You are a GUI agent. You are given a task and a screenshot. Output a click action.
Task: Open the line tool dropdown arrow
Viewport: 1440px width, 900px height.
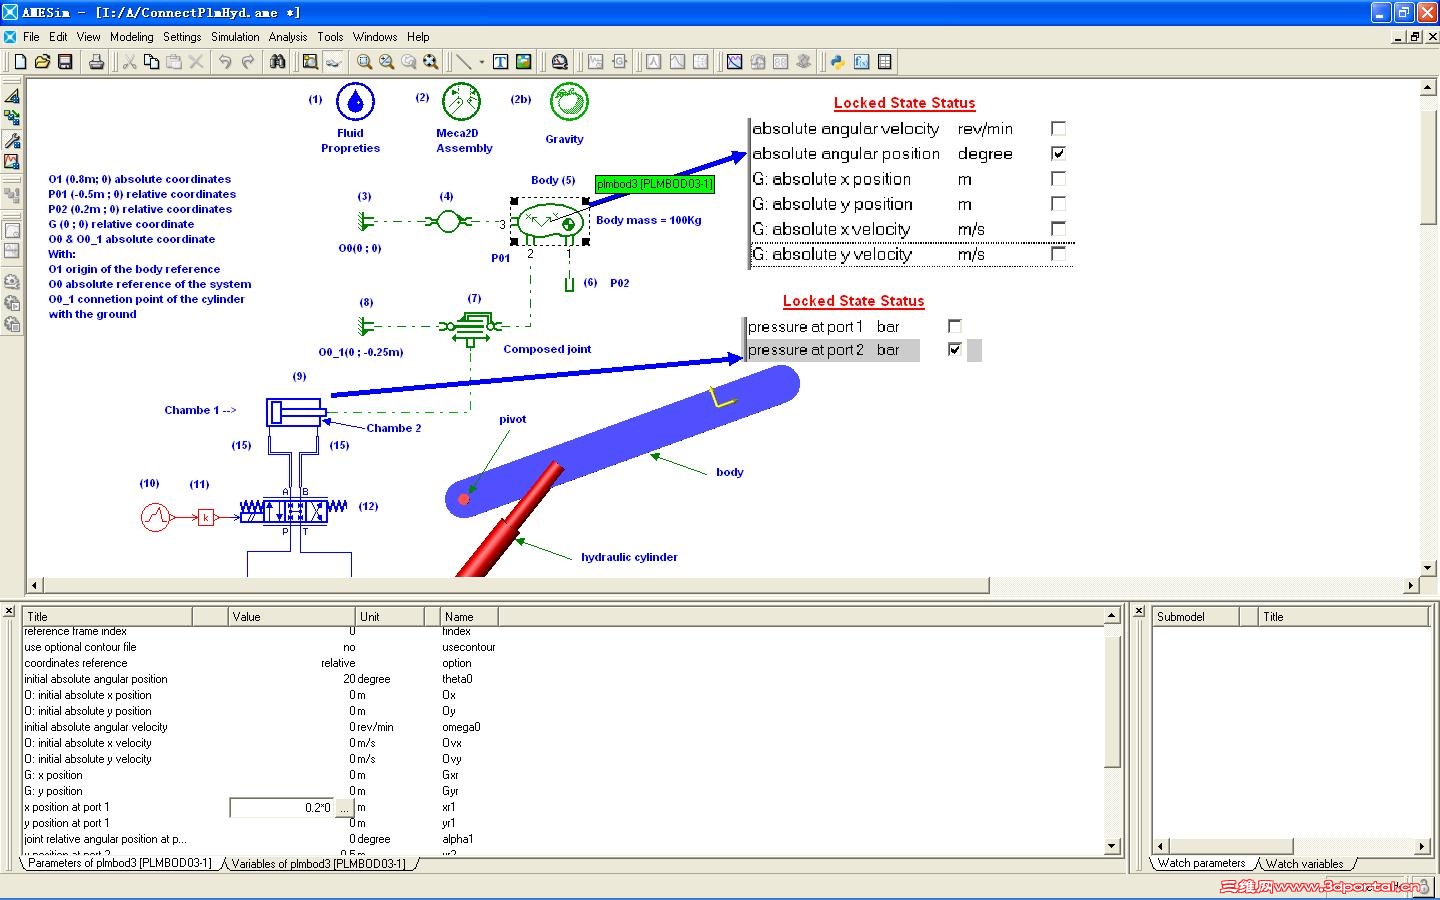(481, 62)
